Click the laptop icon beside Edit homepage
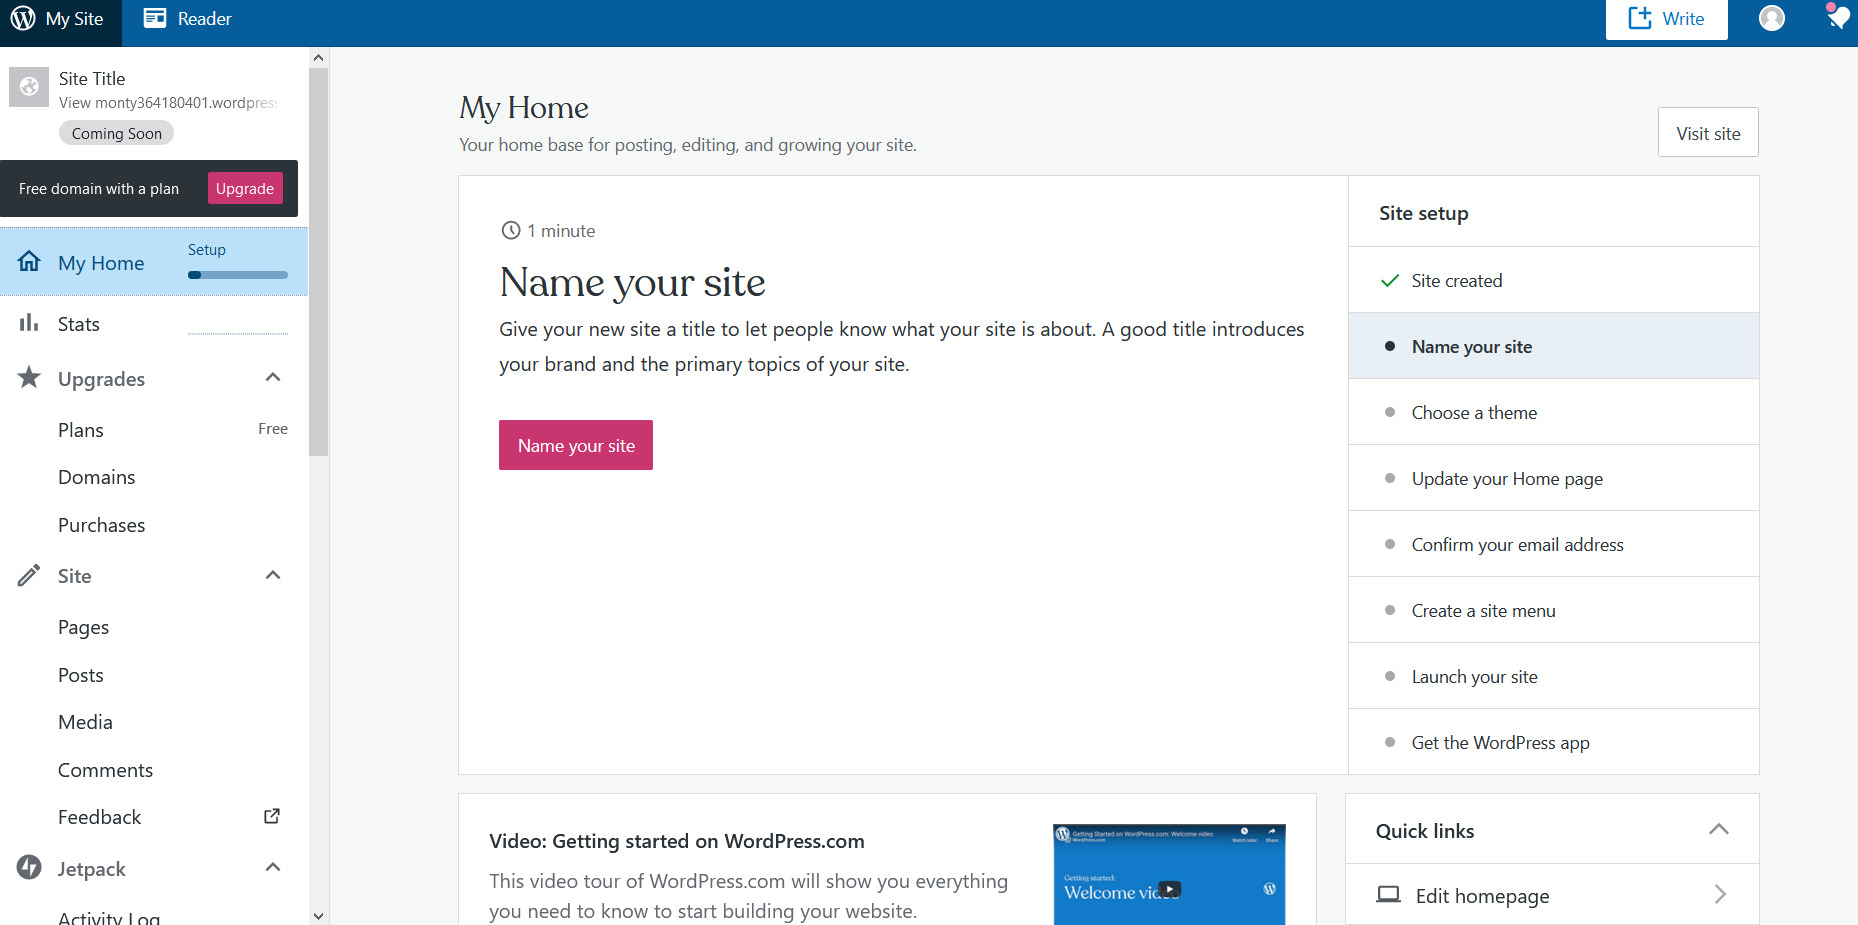Image resolution: width=1858 pixels, height=925 pixels. pyautogui.click(x=1388, y=894)
